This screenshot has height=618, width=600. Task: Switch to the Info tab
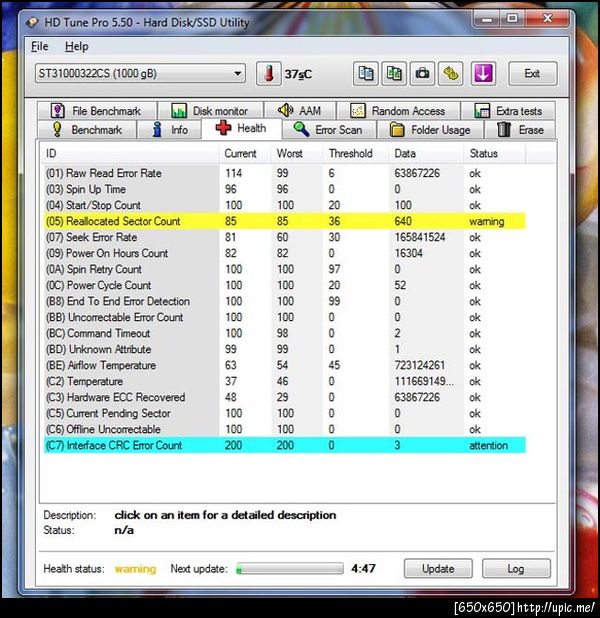click(170, 130)
